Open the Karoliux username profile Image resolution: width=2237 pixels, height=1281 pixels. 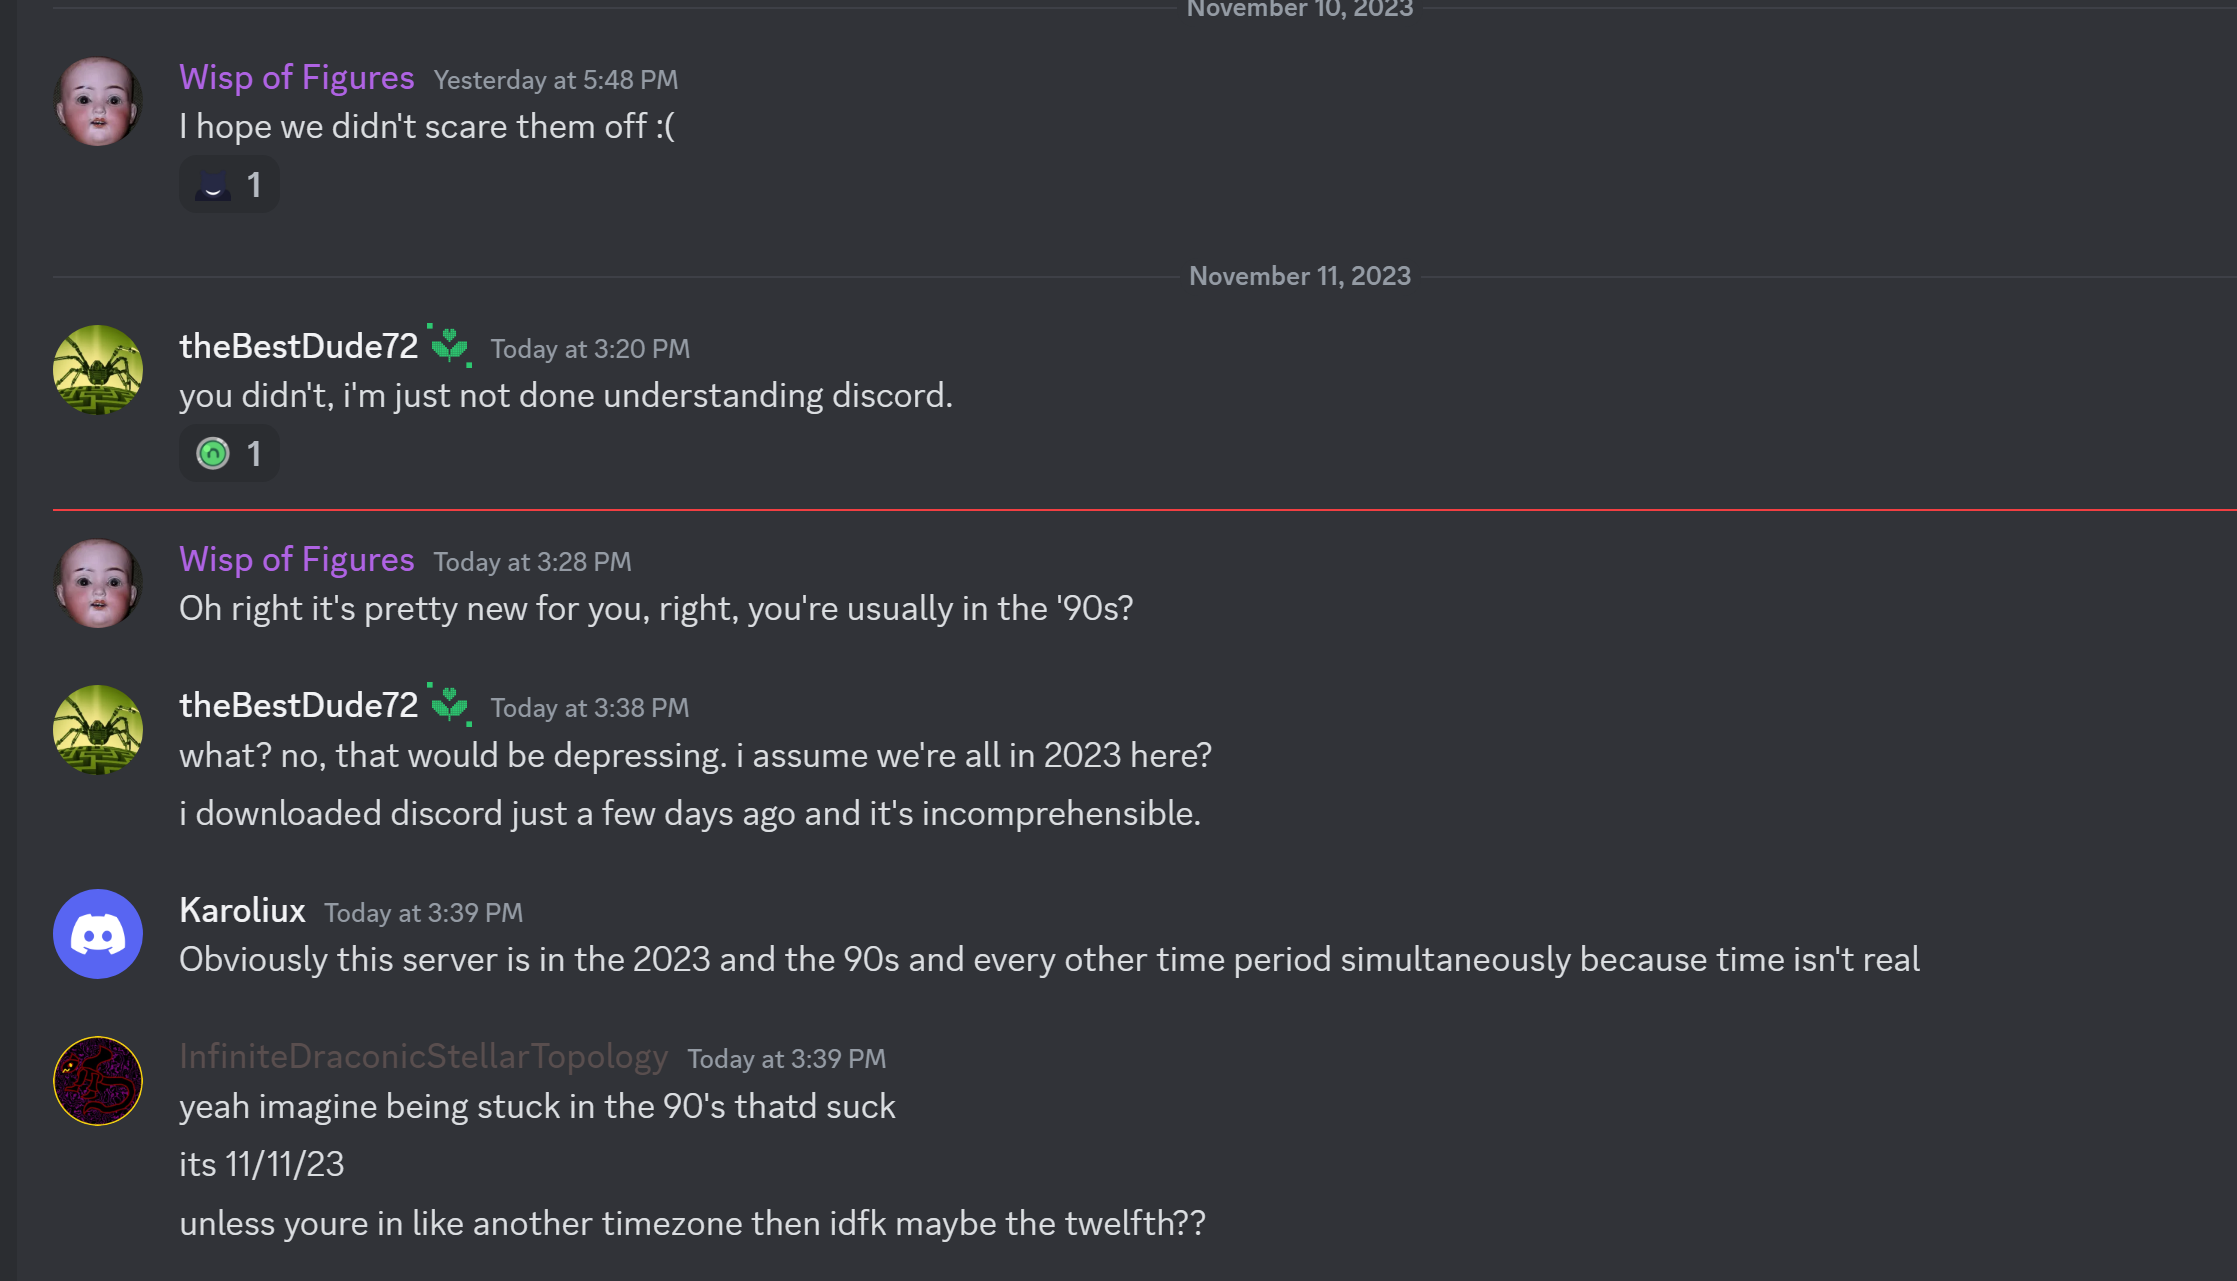point(242,910)
